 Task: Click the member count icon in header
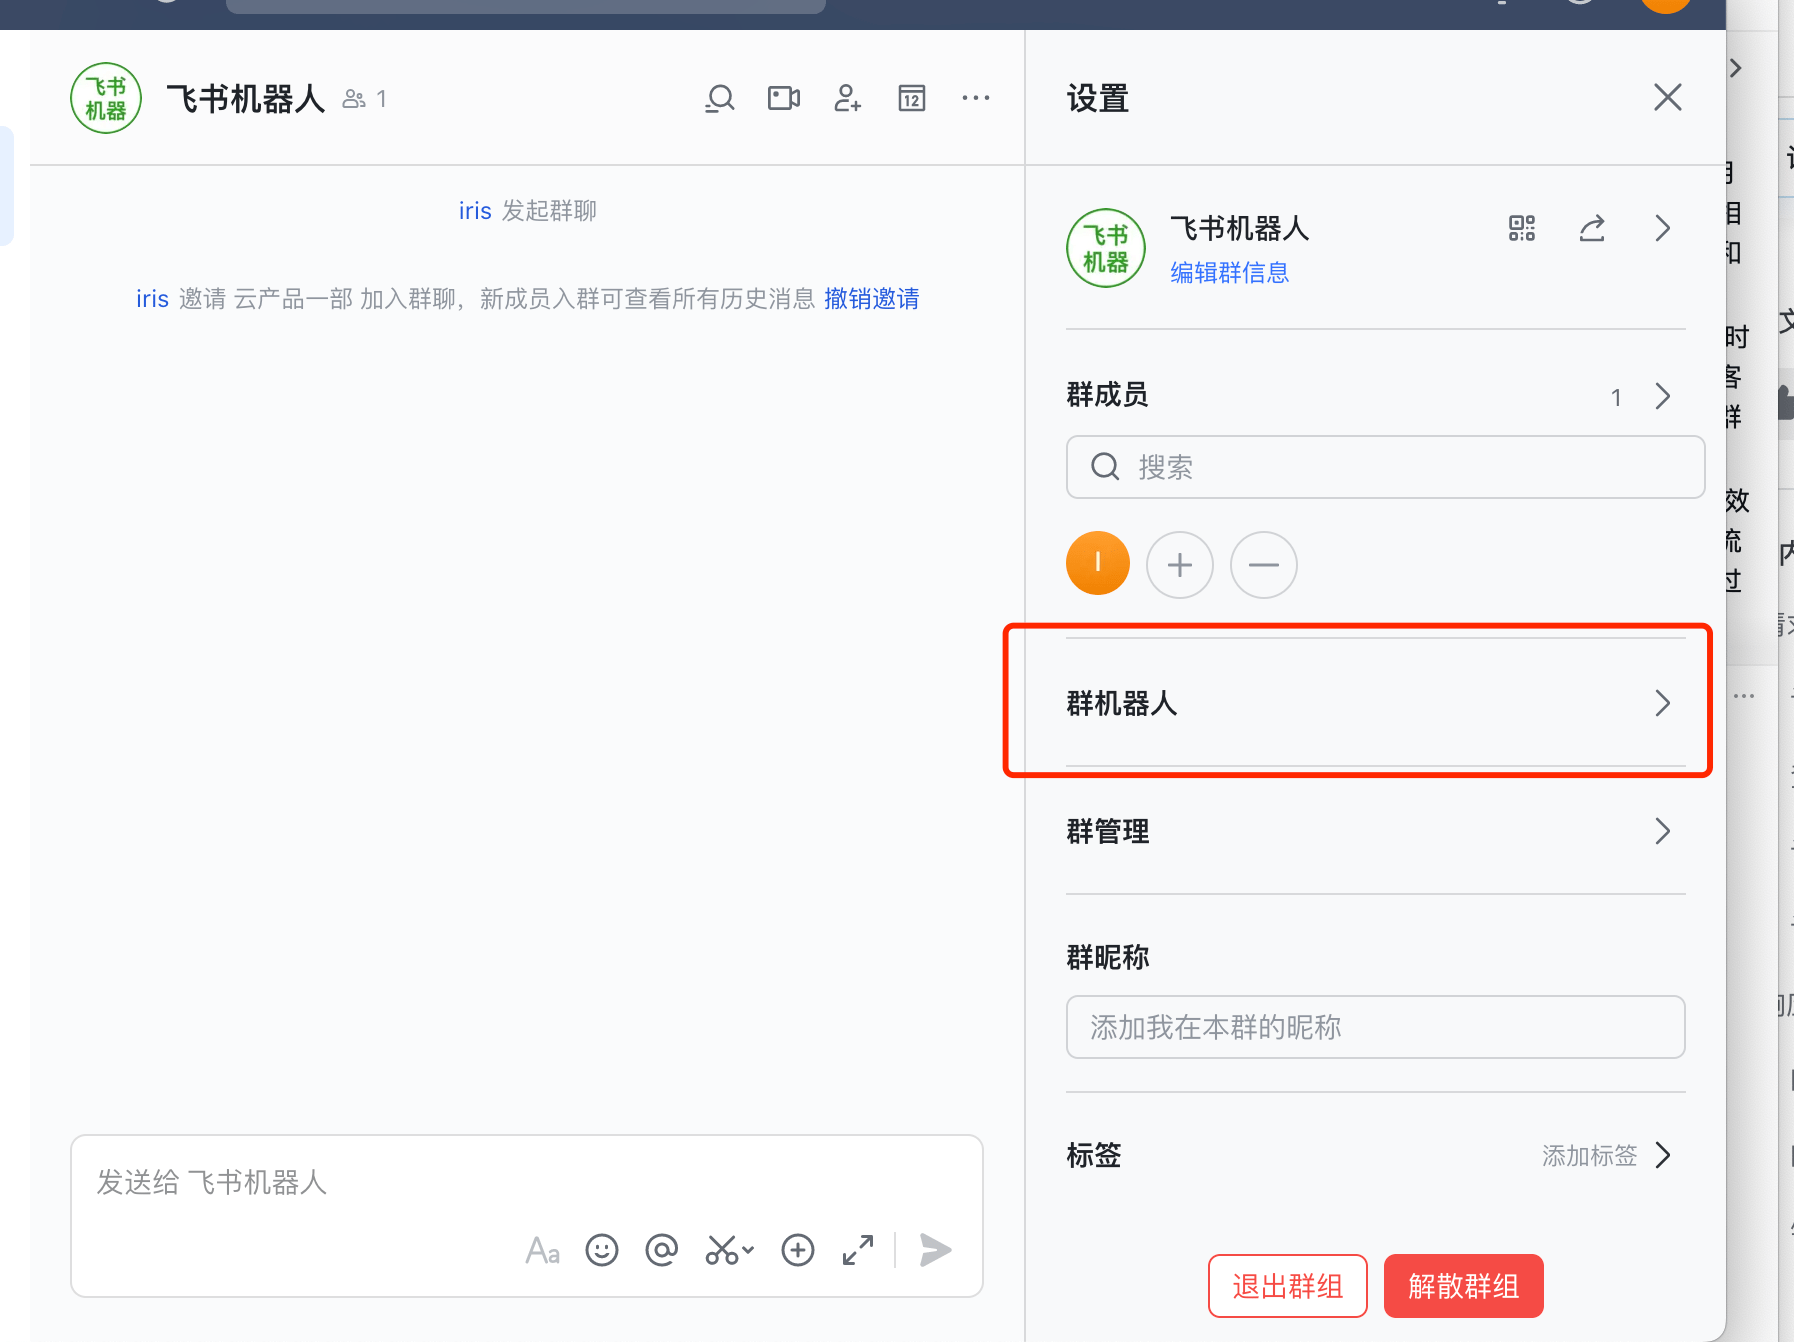354,98
